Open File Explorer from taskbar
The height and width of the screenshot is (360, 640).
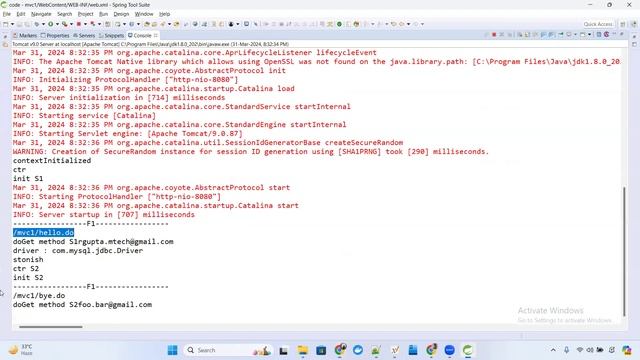click(302, 350)
